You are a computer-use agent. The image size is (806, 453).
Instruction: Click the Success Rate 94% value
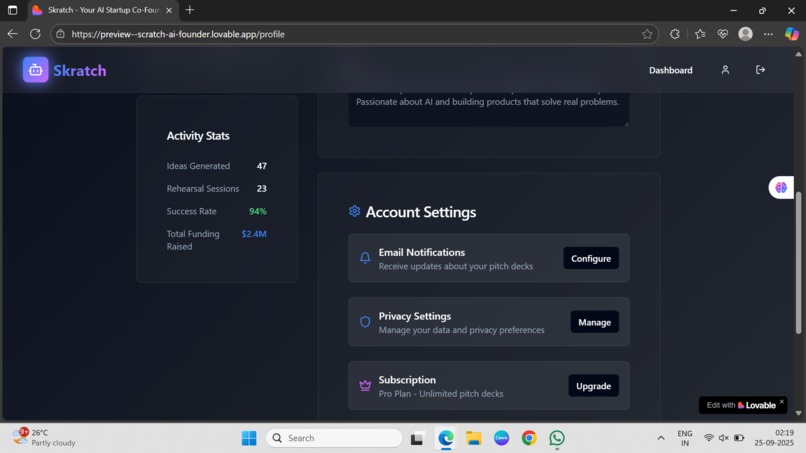(x=258, y=211)
